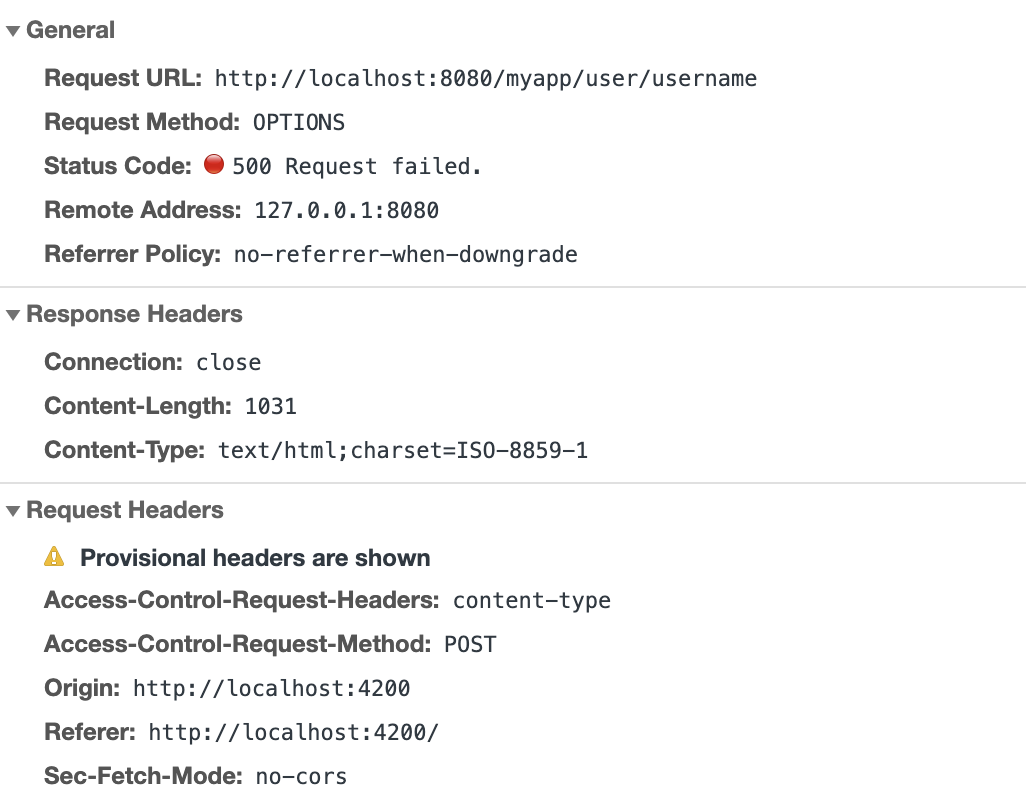This screenshot has width=1026, height=804.
Task: Click the 'Provisional headers are shown' message
Action: tap(255, 558)
